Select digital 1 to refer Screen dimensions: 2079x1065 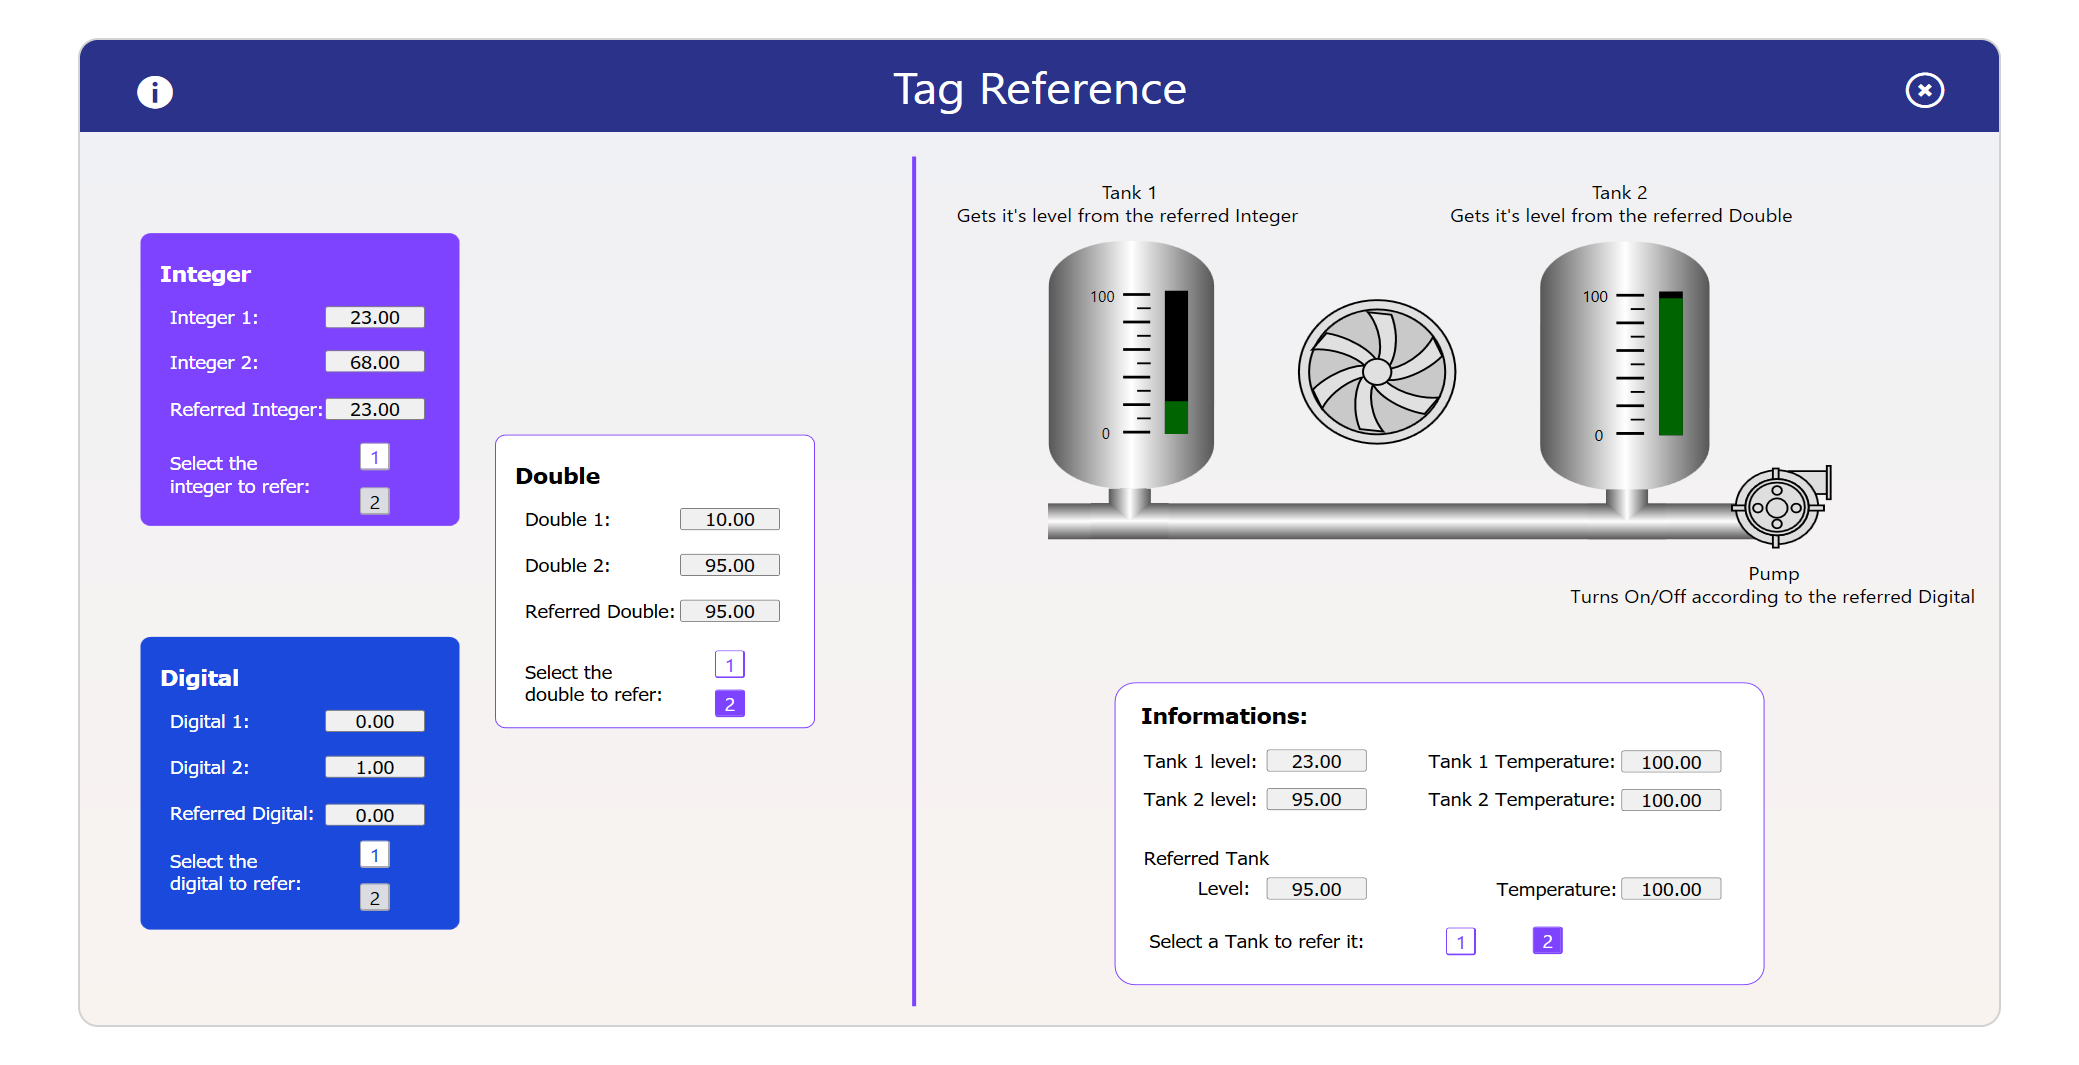click(x=374, y=855)
